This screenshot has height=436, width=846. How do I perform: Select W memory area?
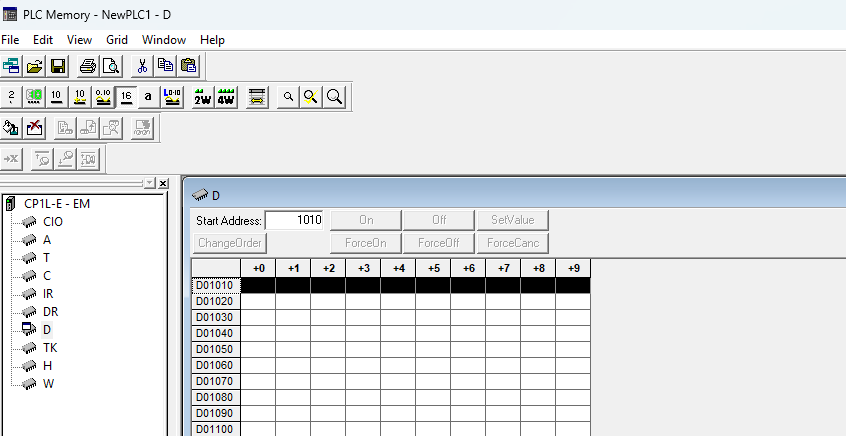tap(49, 384)
